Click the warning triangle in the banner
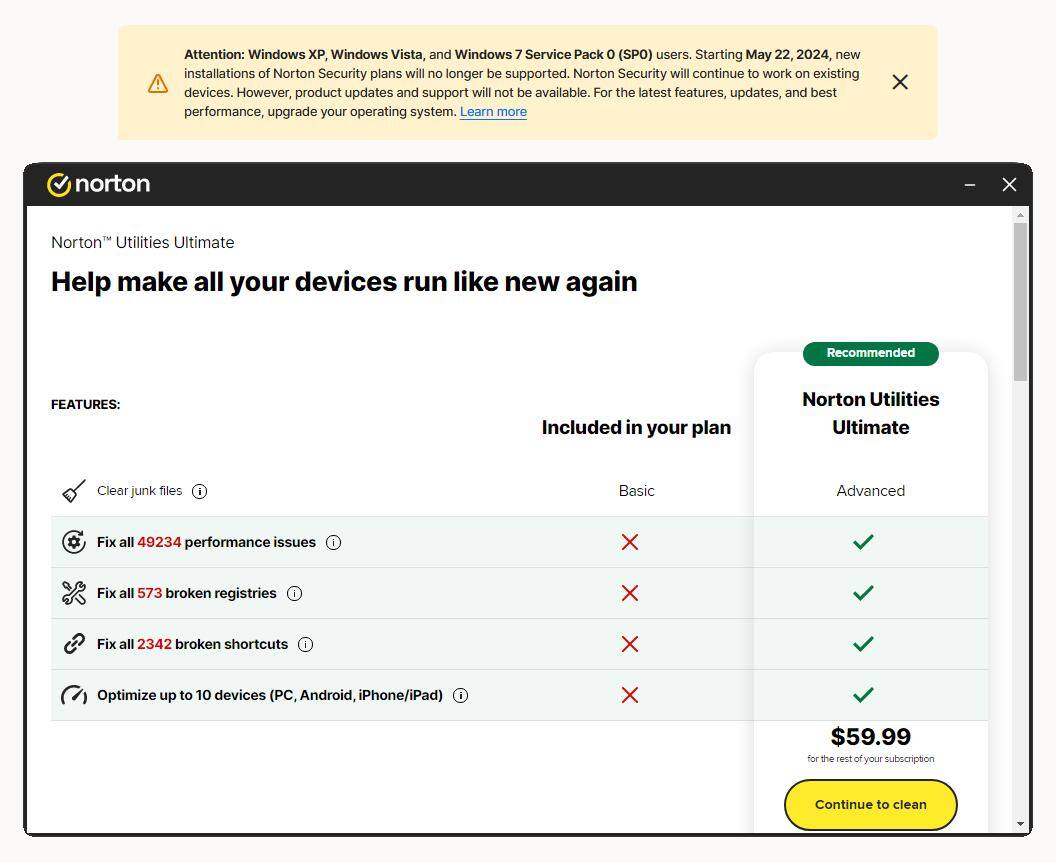1056x863 pixels. click(x=158, y=83)
